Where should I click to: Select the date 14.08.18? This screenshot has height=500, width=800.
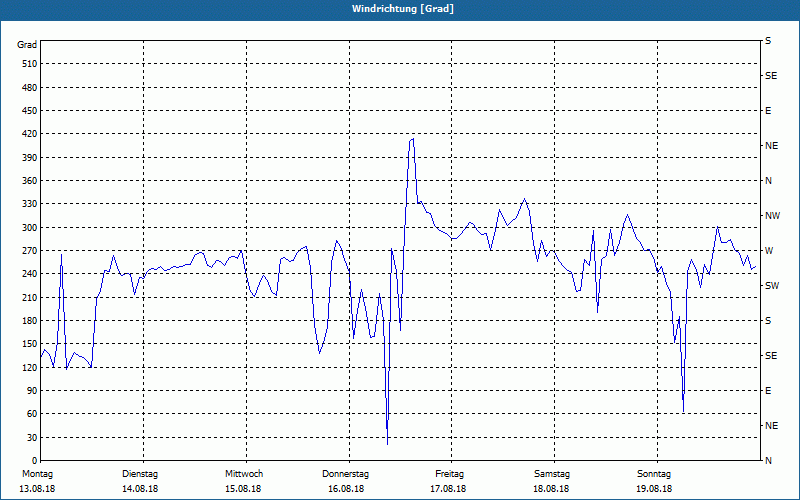pyautogui.click(x=140, y=489)
